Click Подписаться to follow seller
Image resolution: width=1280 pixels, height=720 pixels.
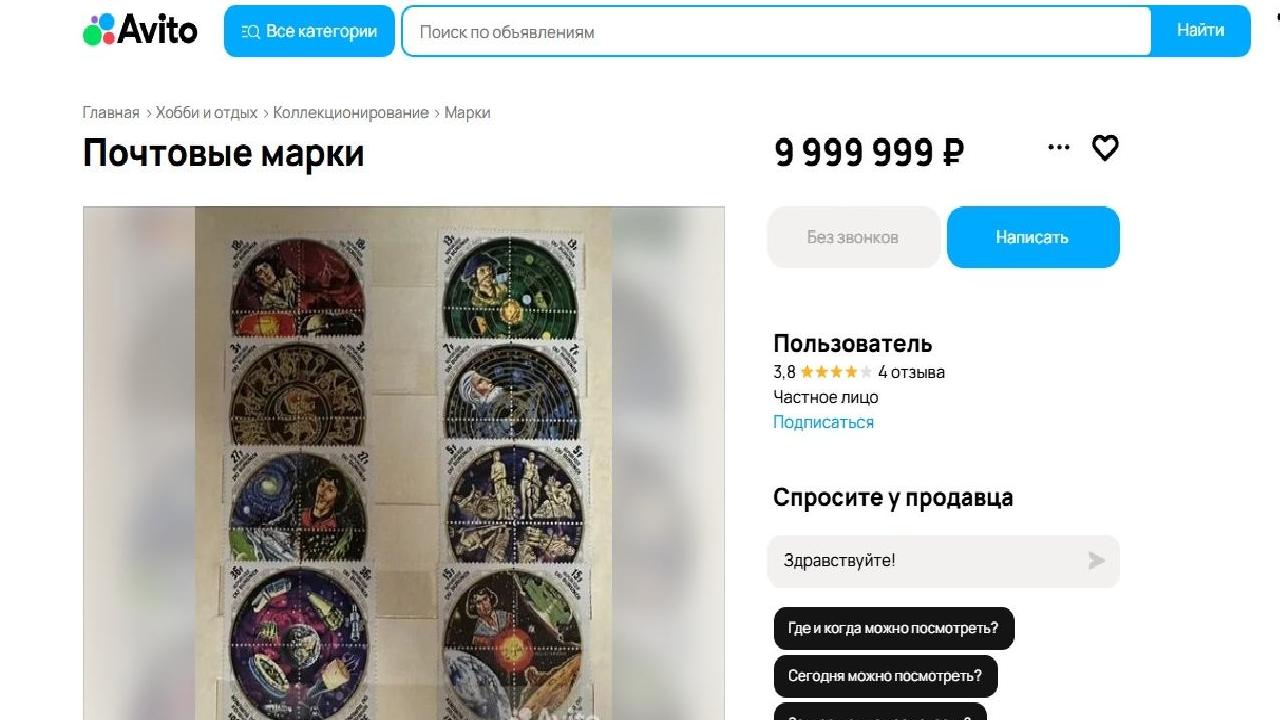[x=823, y=422]
